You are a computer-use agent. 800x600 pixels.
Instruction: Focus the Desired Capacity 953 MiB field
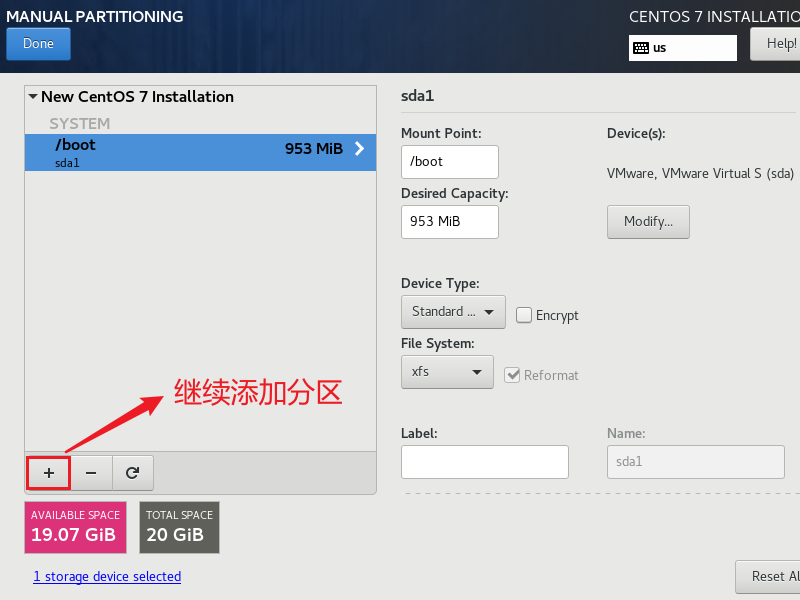point(449,222)
